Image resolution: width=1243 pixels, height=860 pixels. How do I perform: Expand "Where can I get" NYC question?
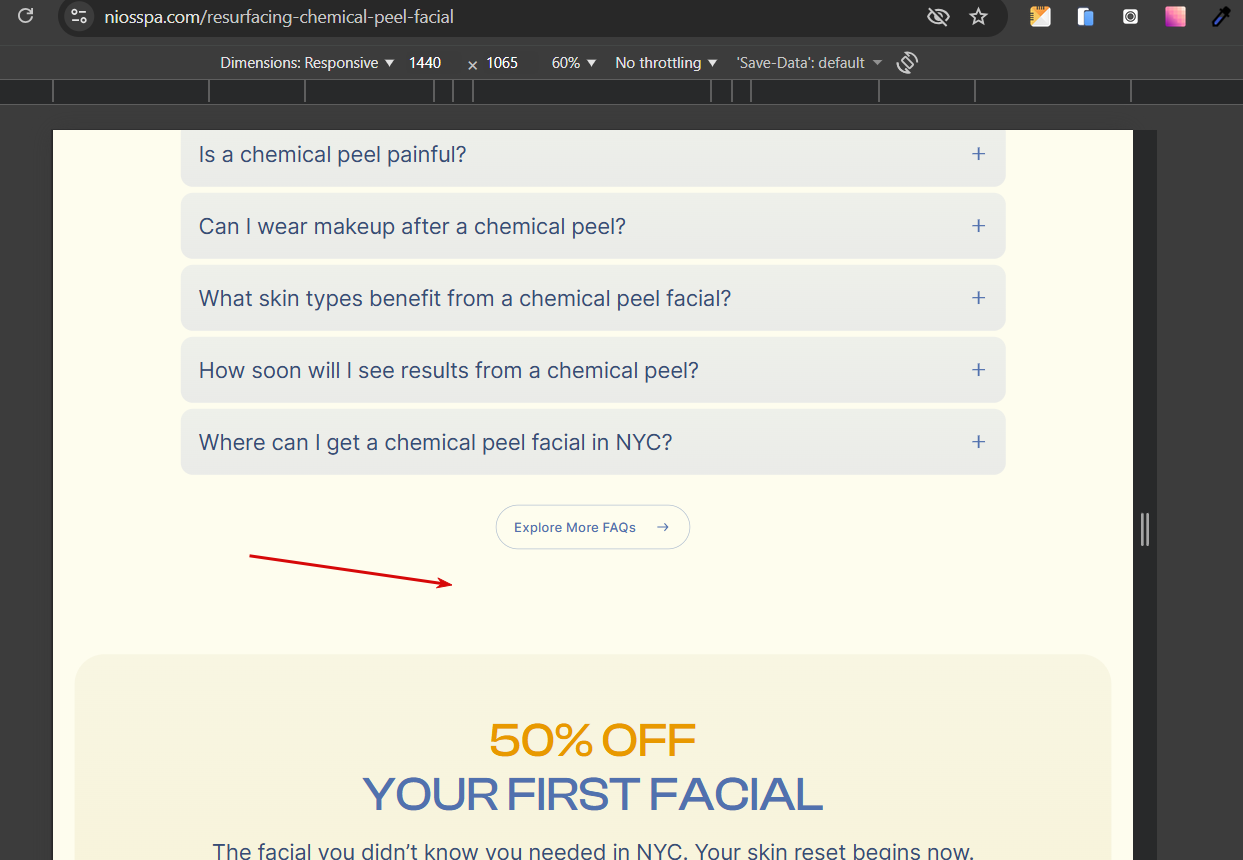(593, 442)
